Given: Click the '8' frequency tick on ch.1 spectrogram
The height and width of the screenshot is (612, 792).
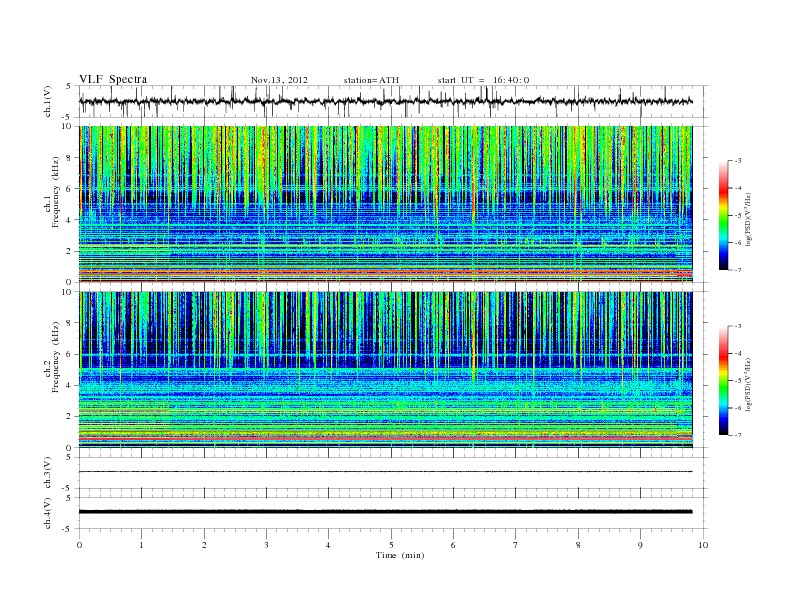Looking at the screenshot, I should click(69, 158).
